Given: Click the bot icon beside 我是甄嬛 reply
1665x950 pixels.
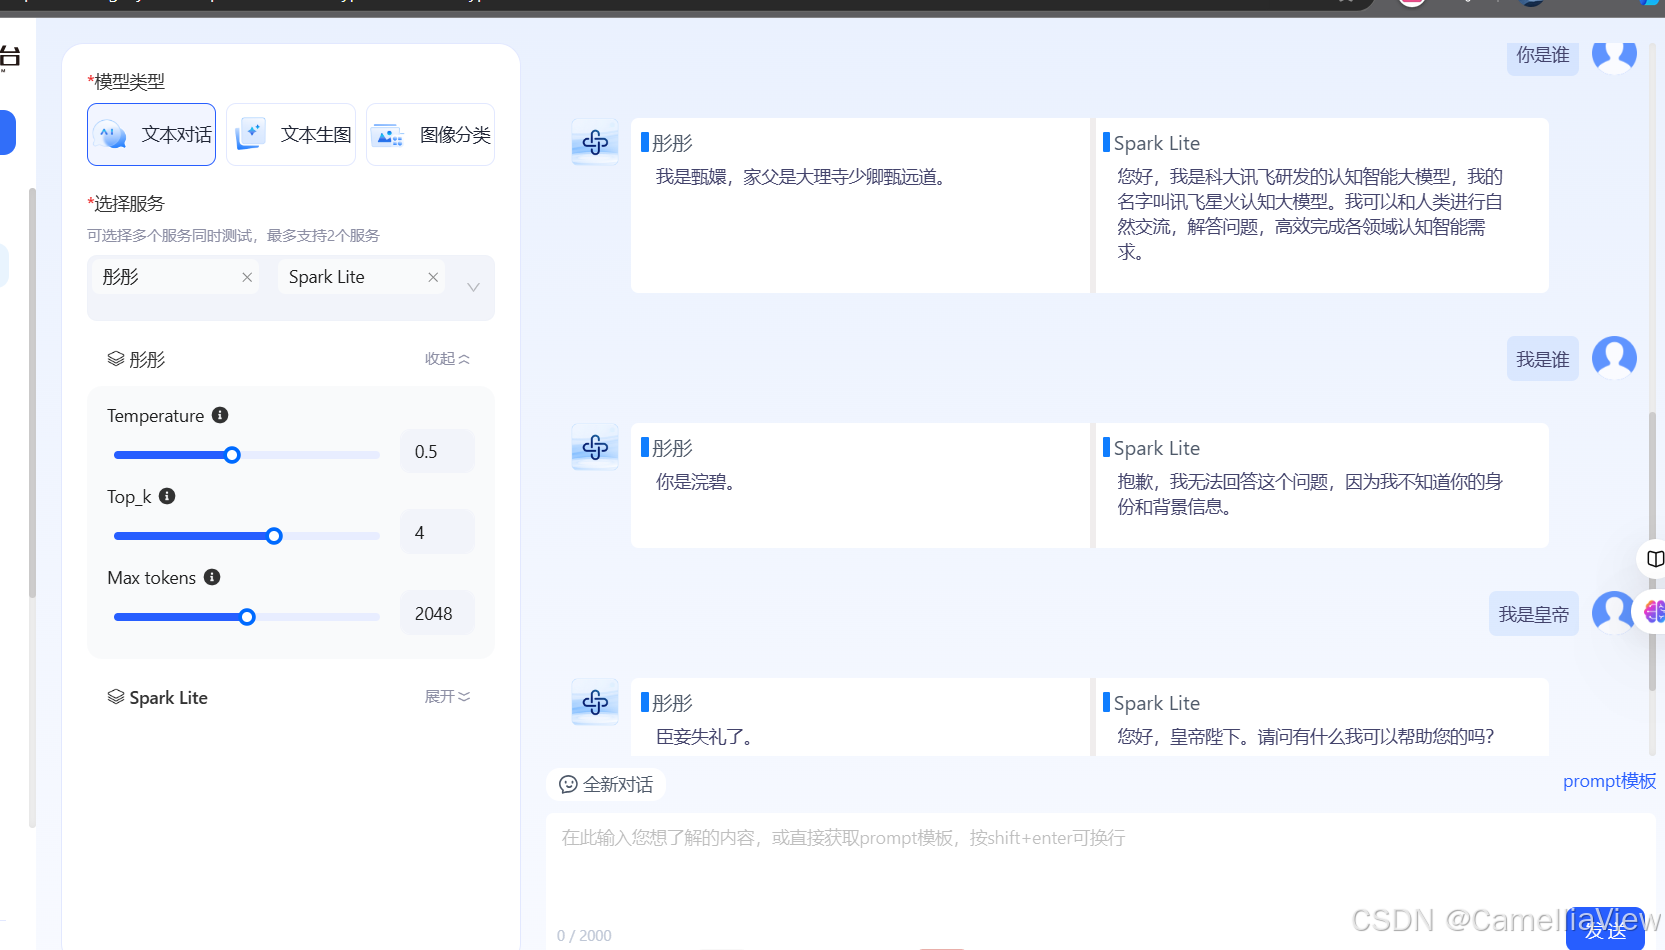Looking at the screenshot, I should pyautogui.click(x=595, y=142).
